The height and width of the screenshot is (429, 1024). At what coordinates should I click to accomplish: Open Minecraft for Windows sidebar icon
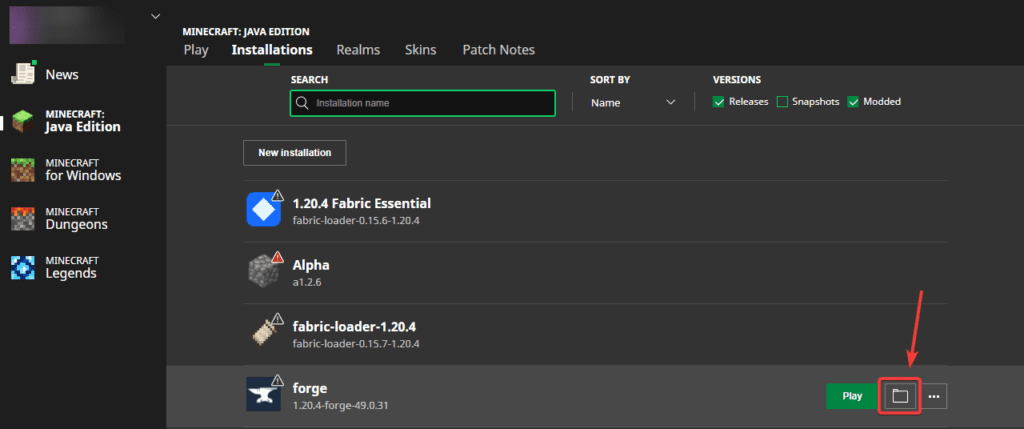[23, 169]
